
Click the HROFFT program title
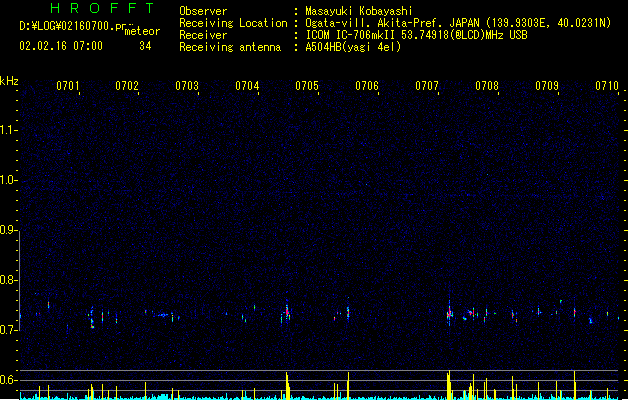point(102,8)
